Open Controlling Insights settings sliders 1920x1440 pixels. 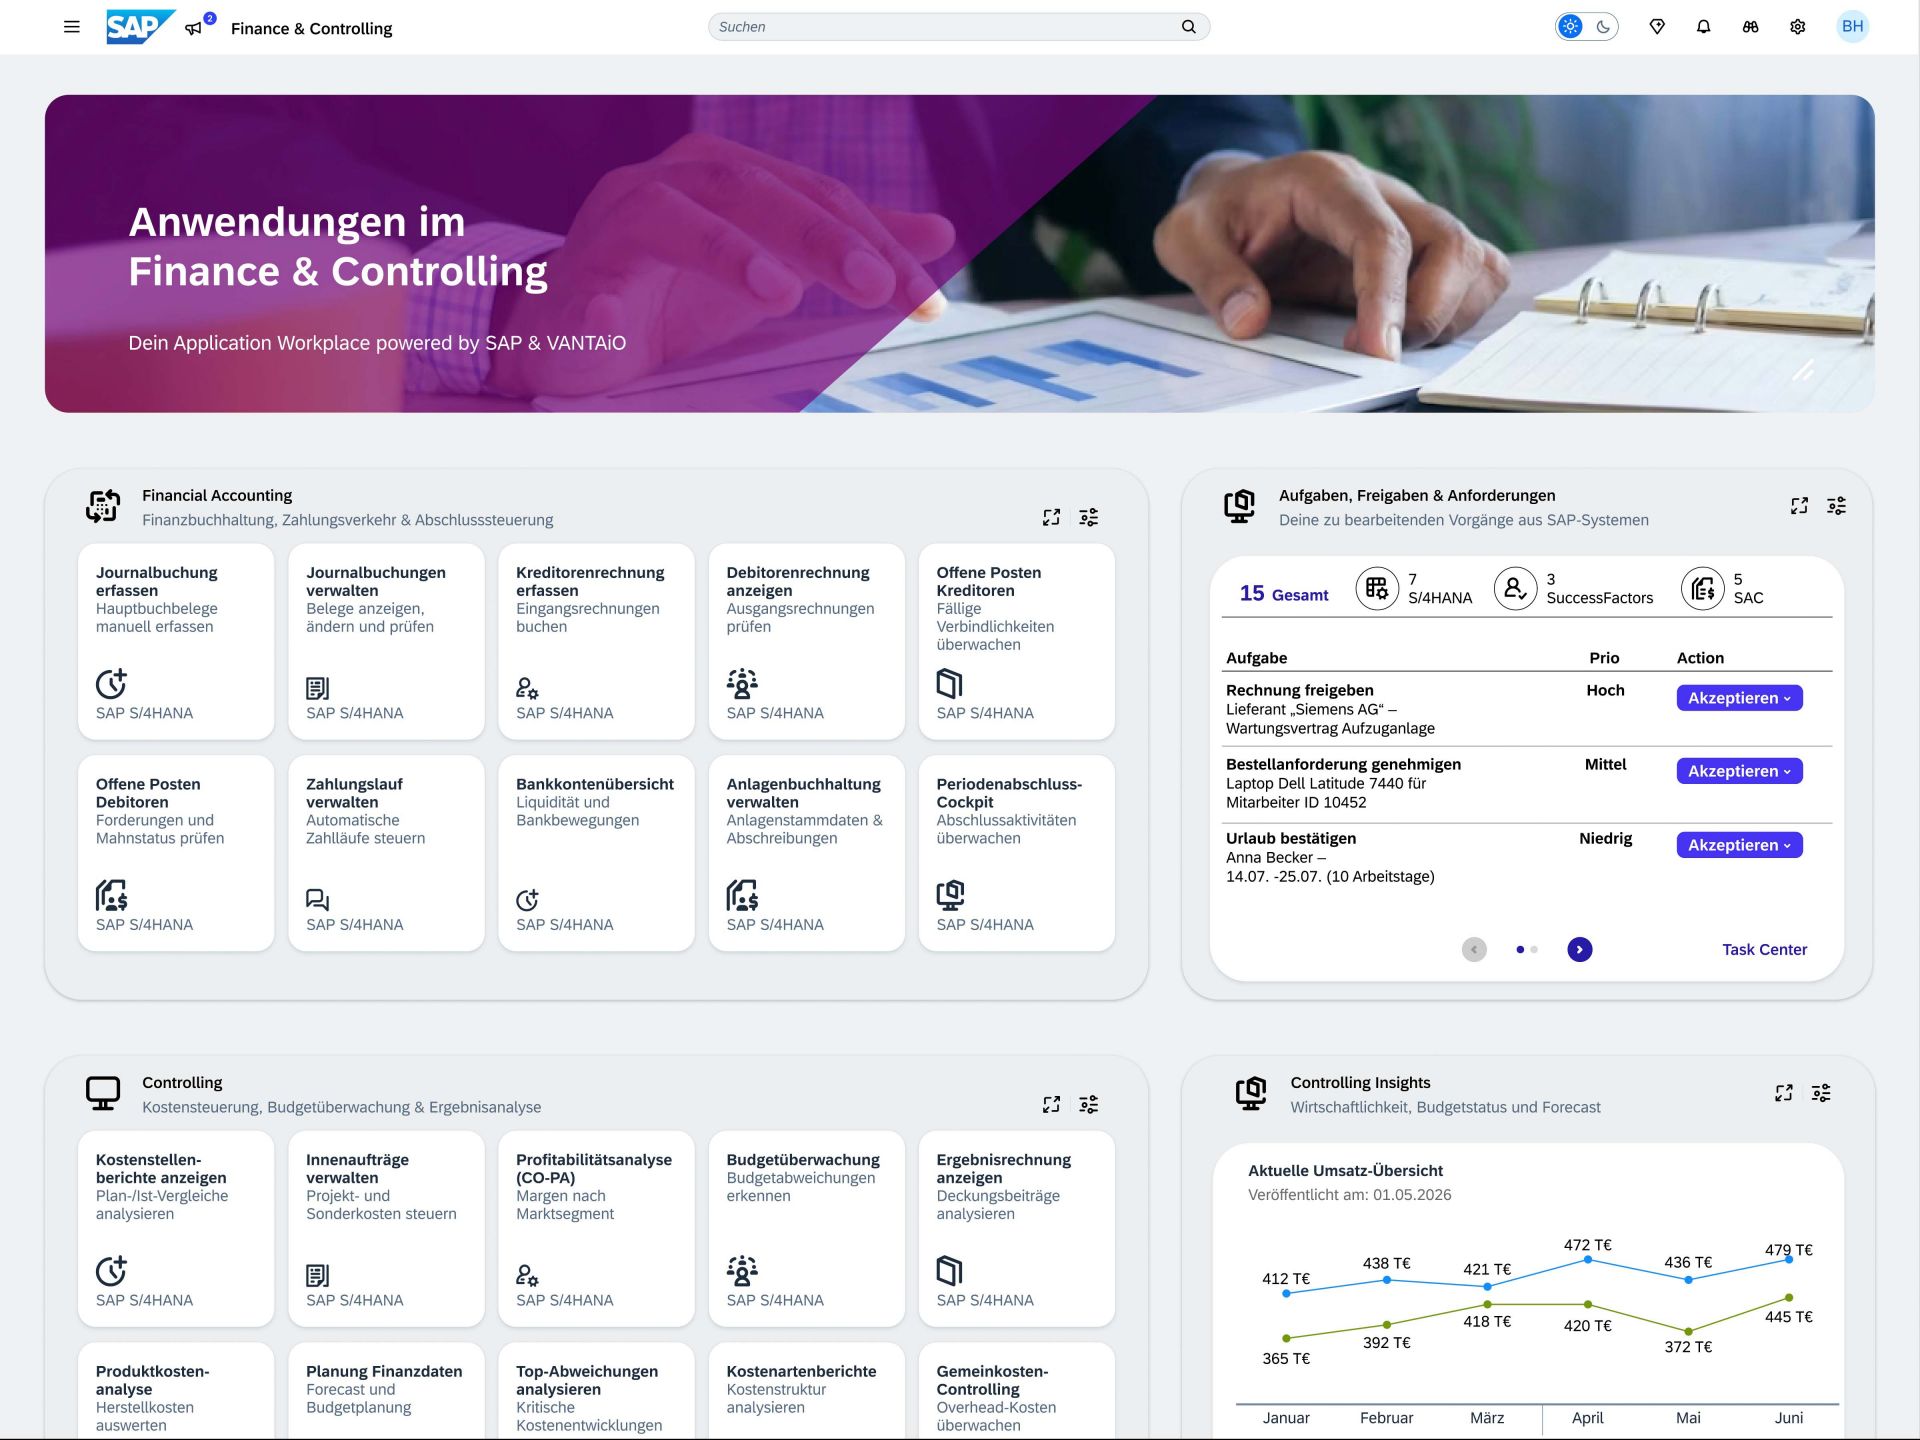pos(1821,1093)
